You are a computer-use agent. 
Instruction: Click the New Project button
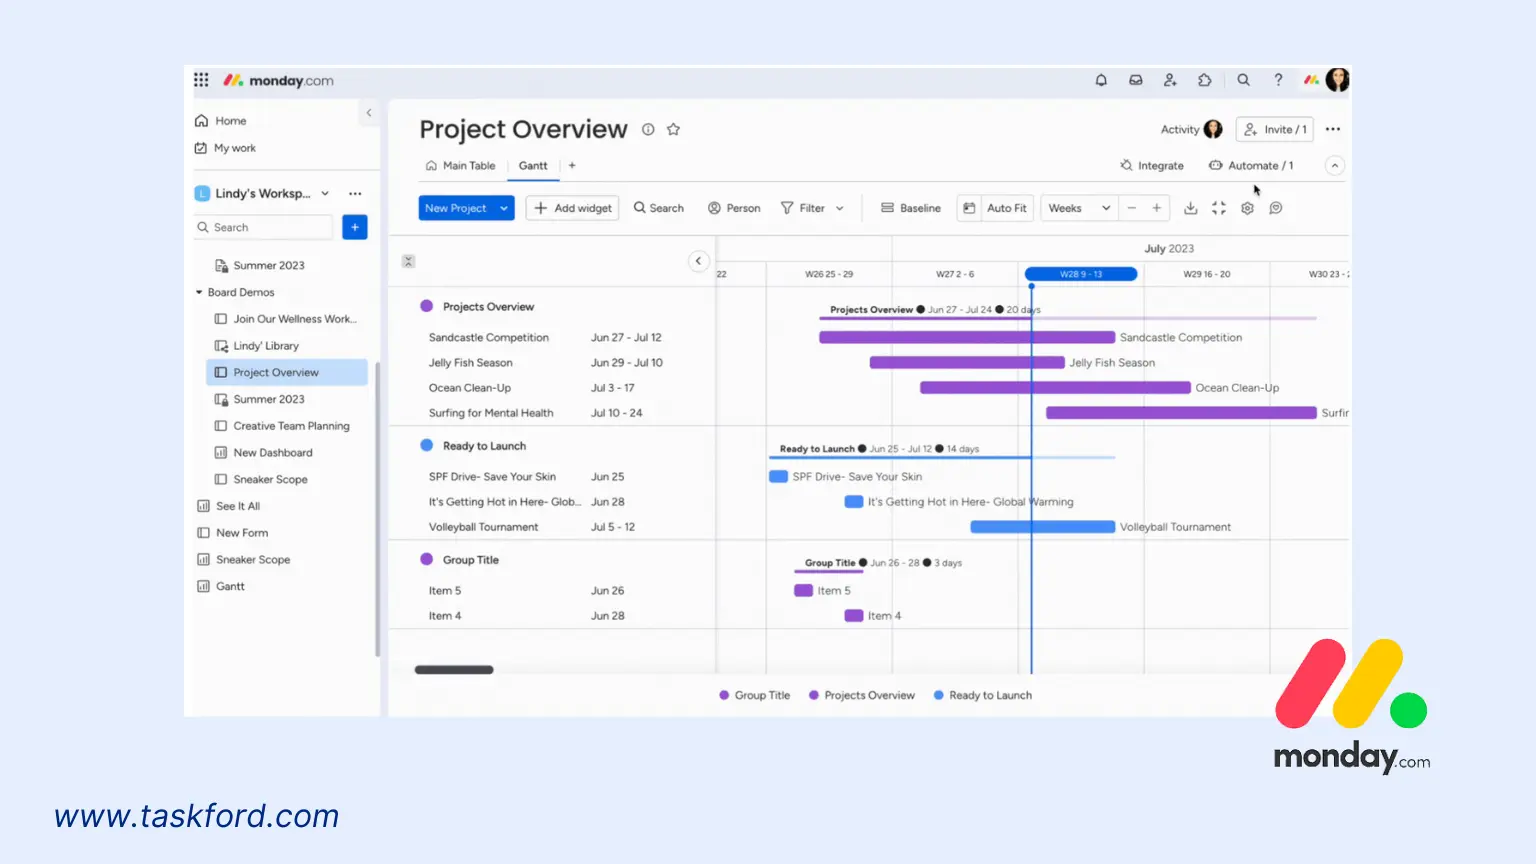tap(456, 208)
